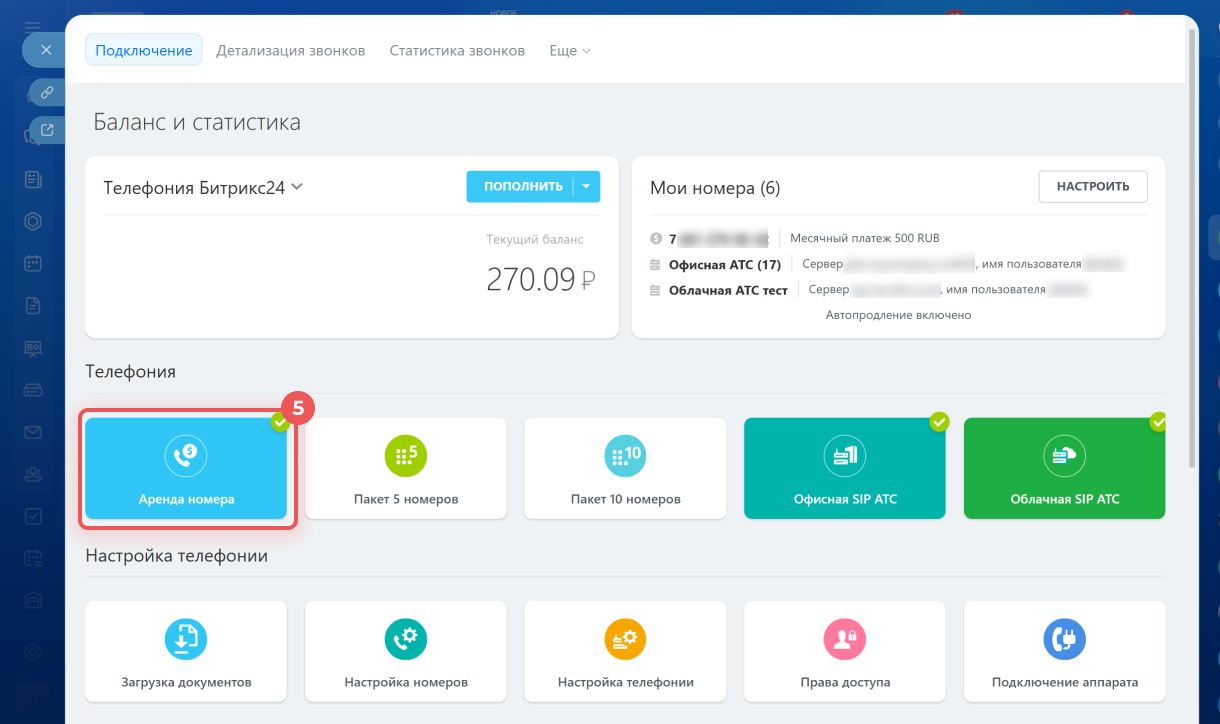The width and height of the screenshot is (1220, 724).
Task: Open the Аренда номера tile
Action: pos(186,468)
